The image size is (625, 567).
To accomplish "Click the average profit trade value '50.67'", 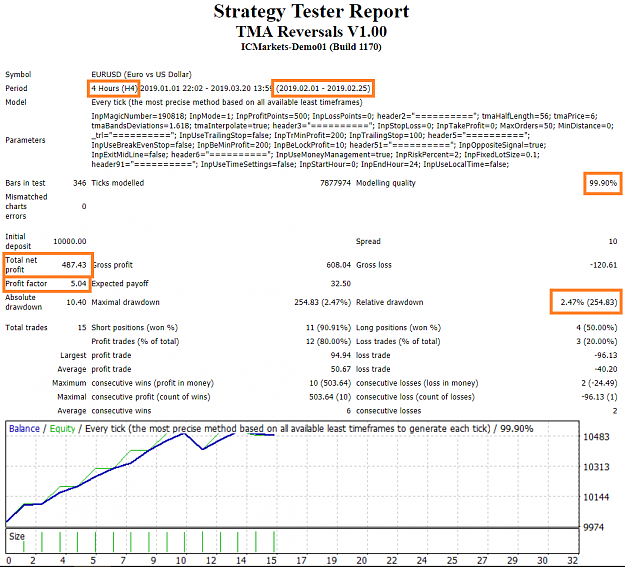I will pyautogui.click(x=341, y=369).
